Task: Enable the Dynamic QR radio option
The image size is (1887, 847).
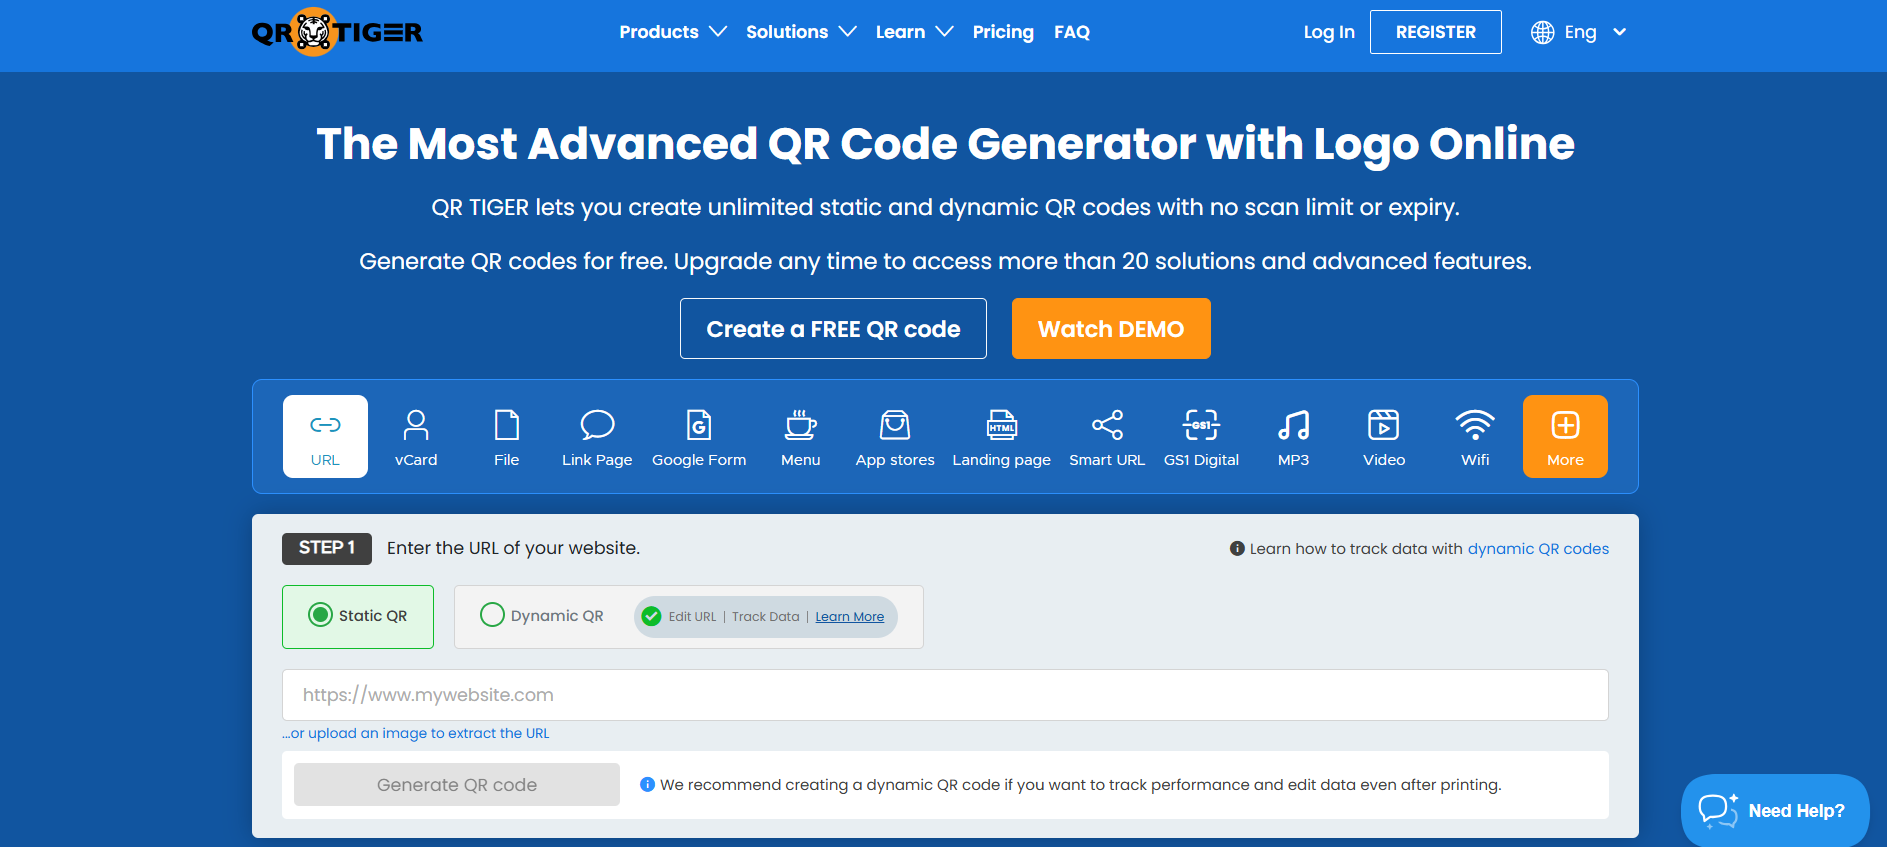Action: [x=492, y=615]
